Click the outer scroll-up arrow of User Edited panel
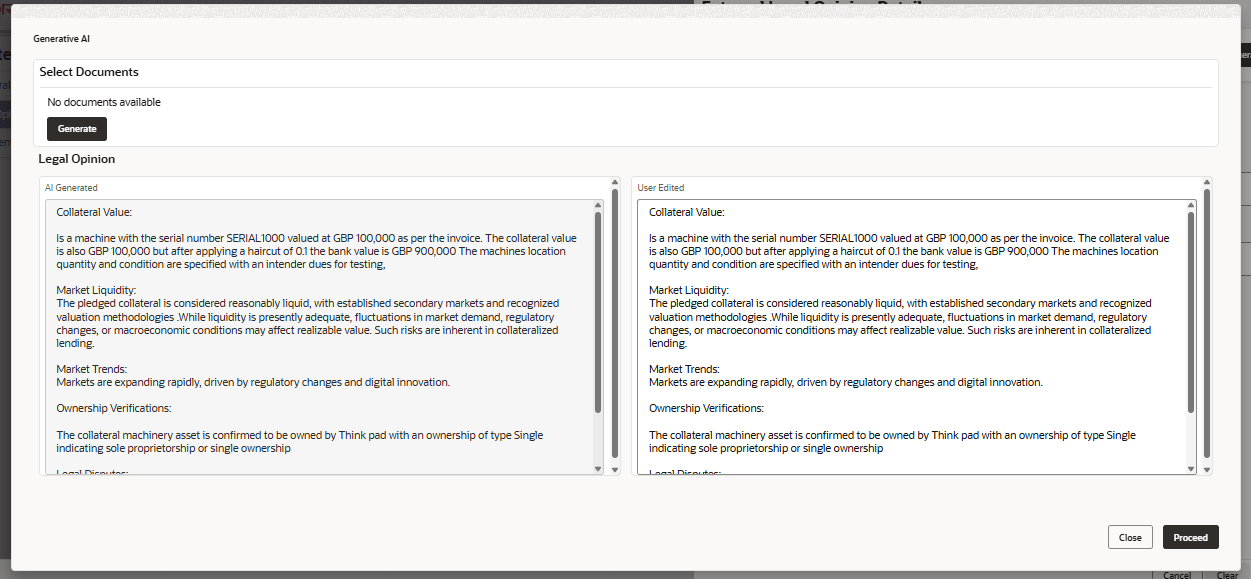Screen dimensions: 1251x579 click(1207, 183)
